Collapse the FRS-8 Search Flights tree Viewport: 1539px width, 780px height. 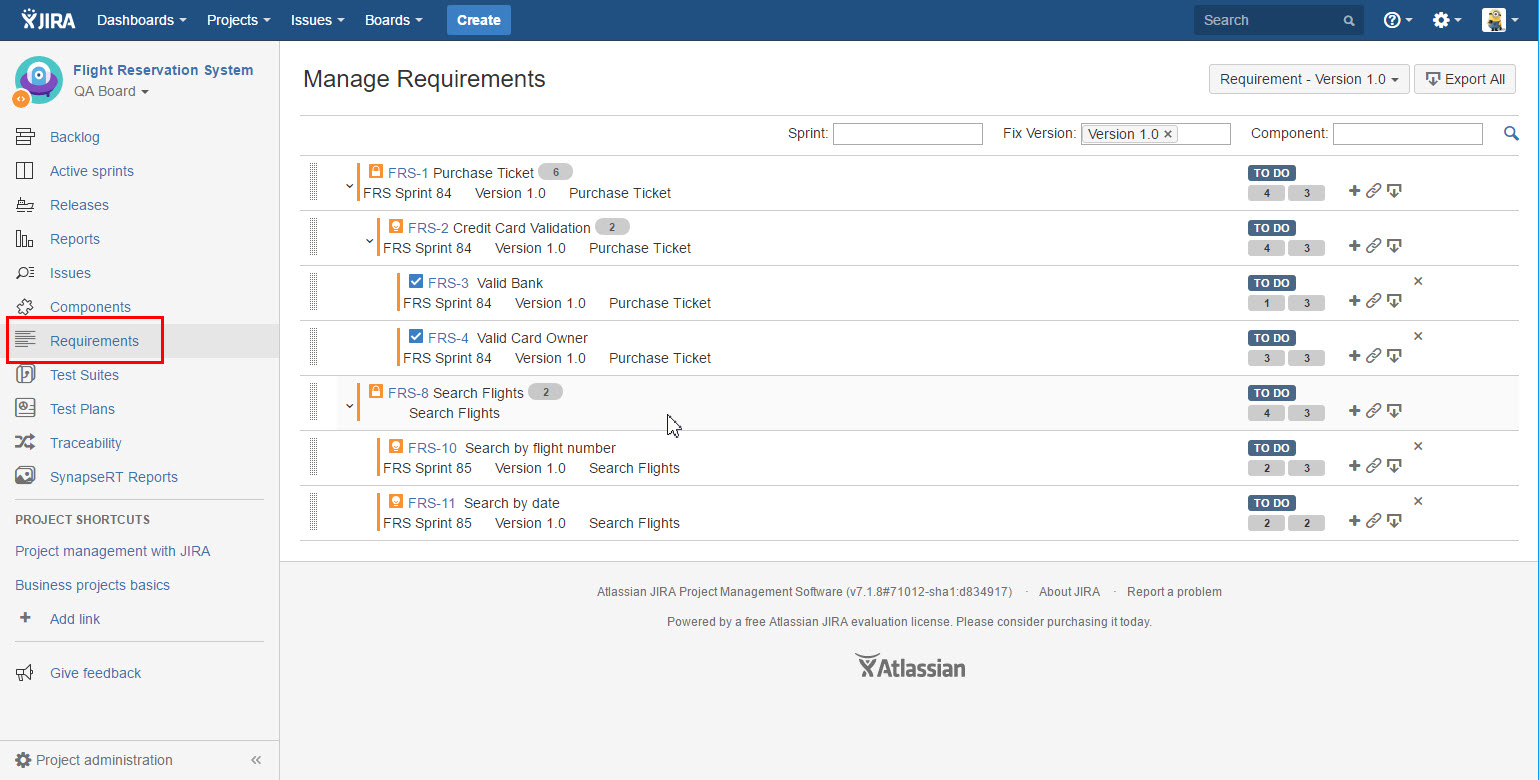coord(349,406)
